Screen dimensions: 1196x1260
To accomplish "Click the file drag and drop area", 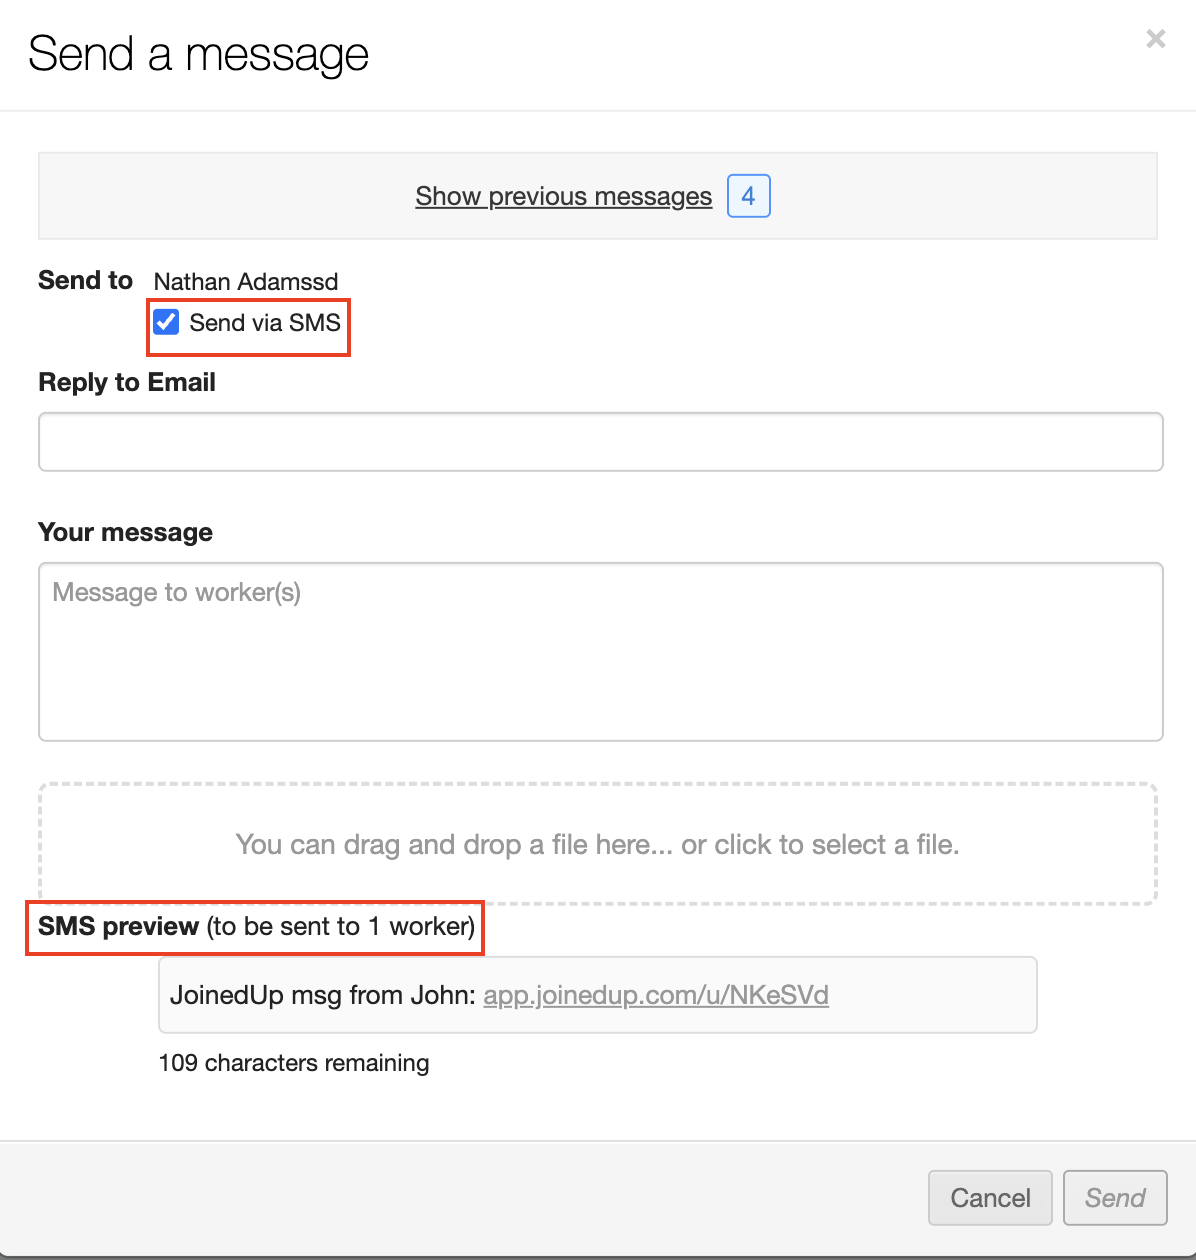I will (x=597, y=845).
